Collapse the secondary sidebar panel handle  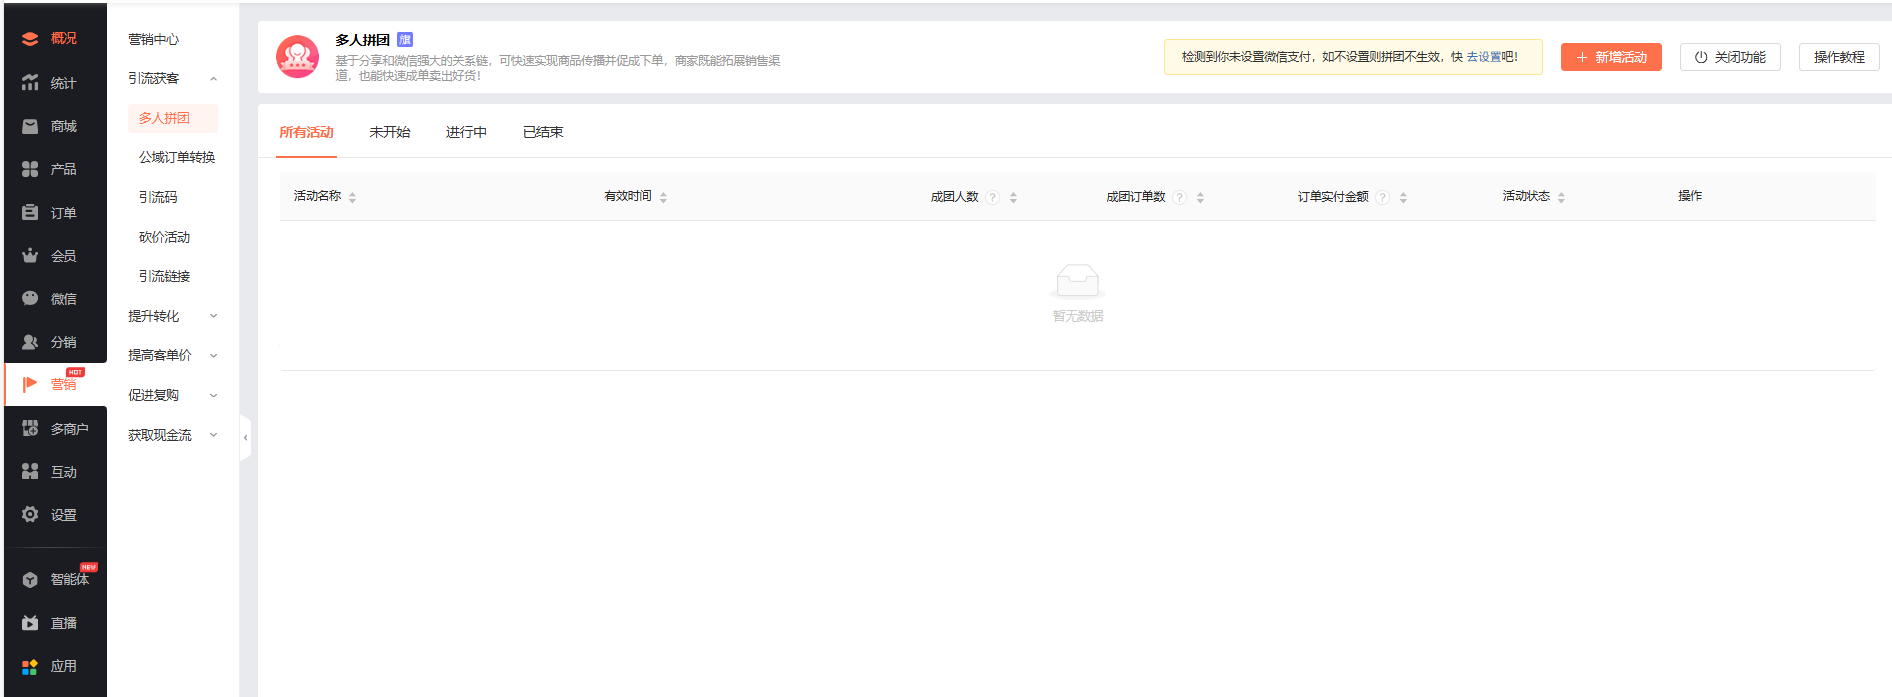click(245, 437)
